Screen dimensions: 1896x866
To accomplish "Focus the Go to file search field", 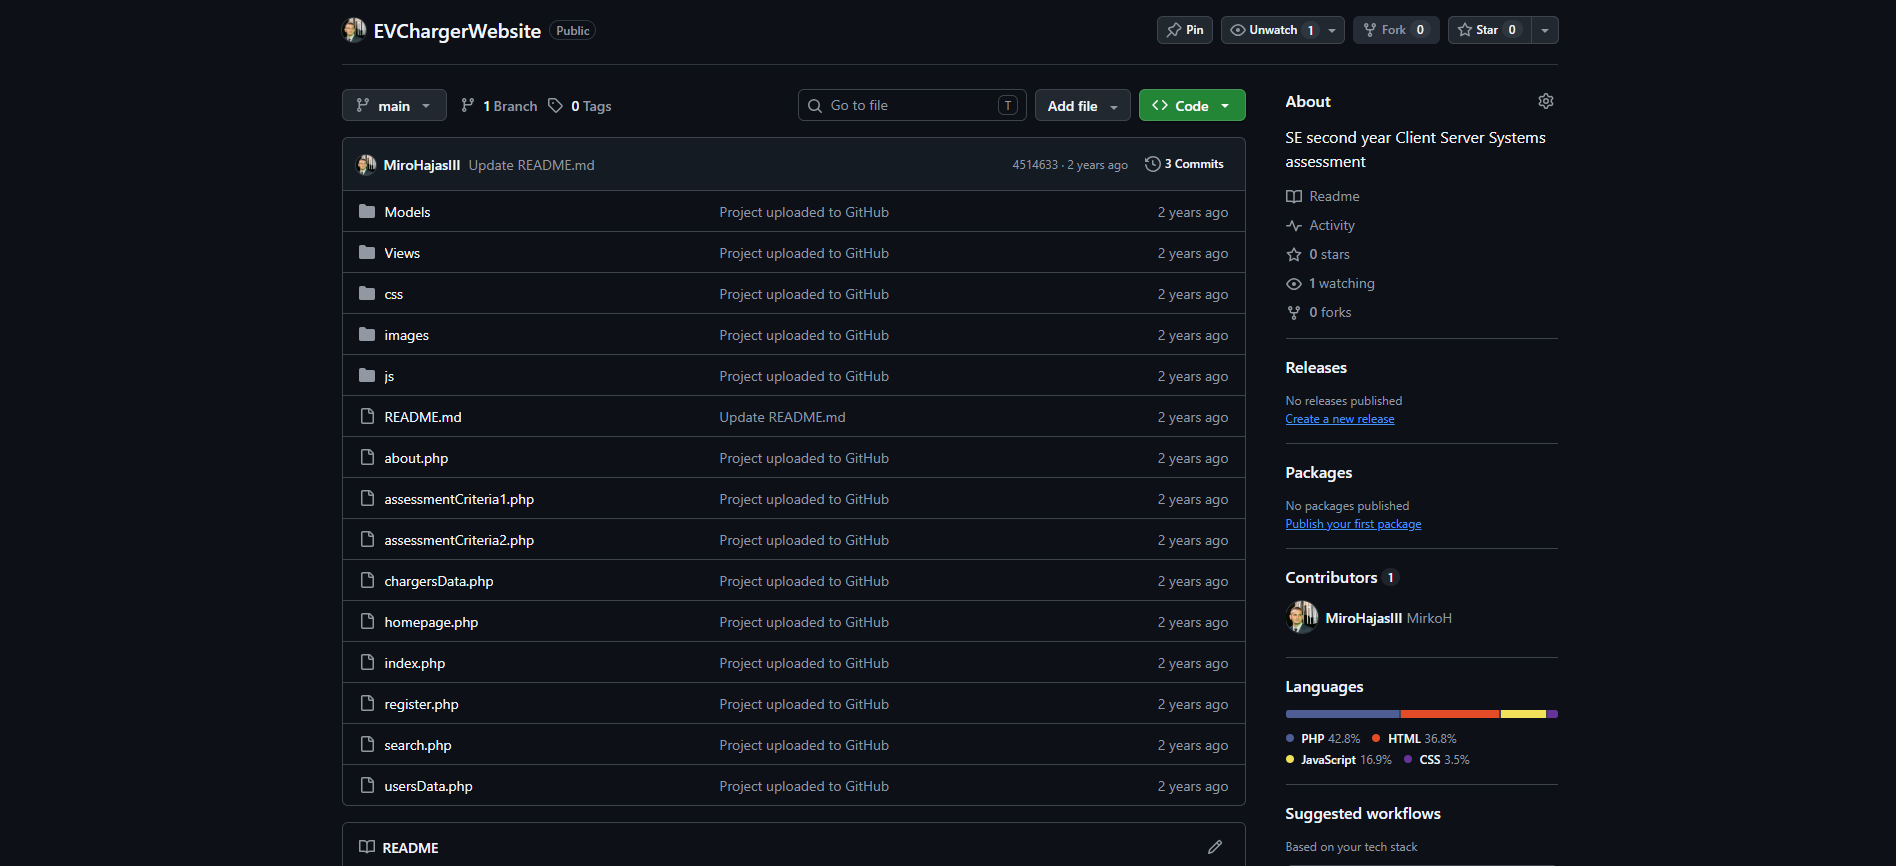I will pos(912,105).
